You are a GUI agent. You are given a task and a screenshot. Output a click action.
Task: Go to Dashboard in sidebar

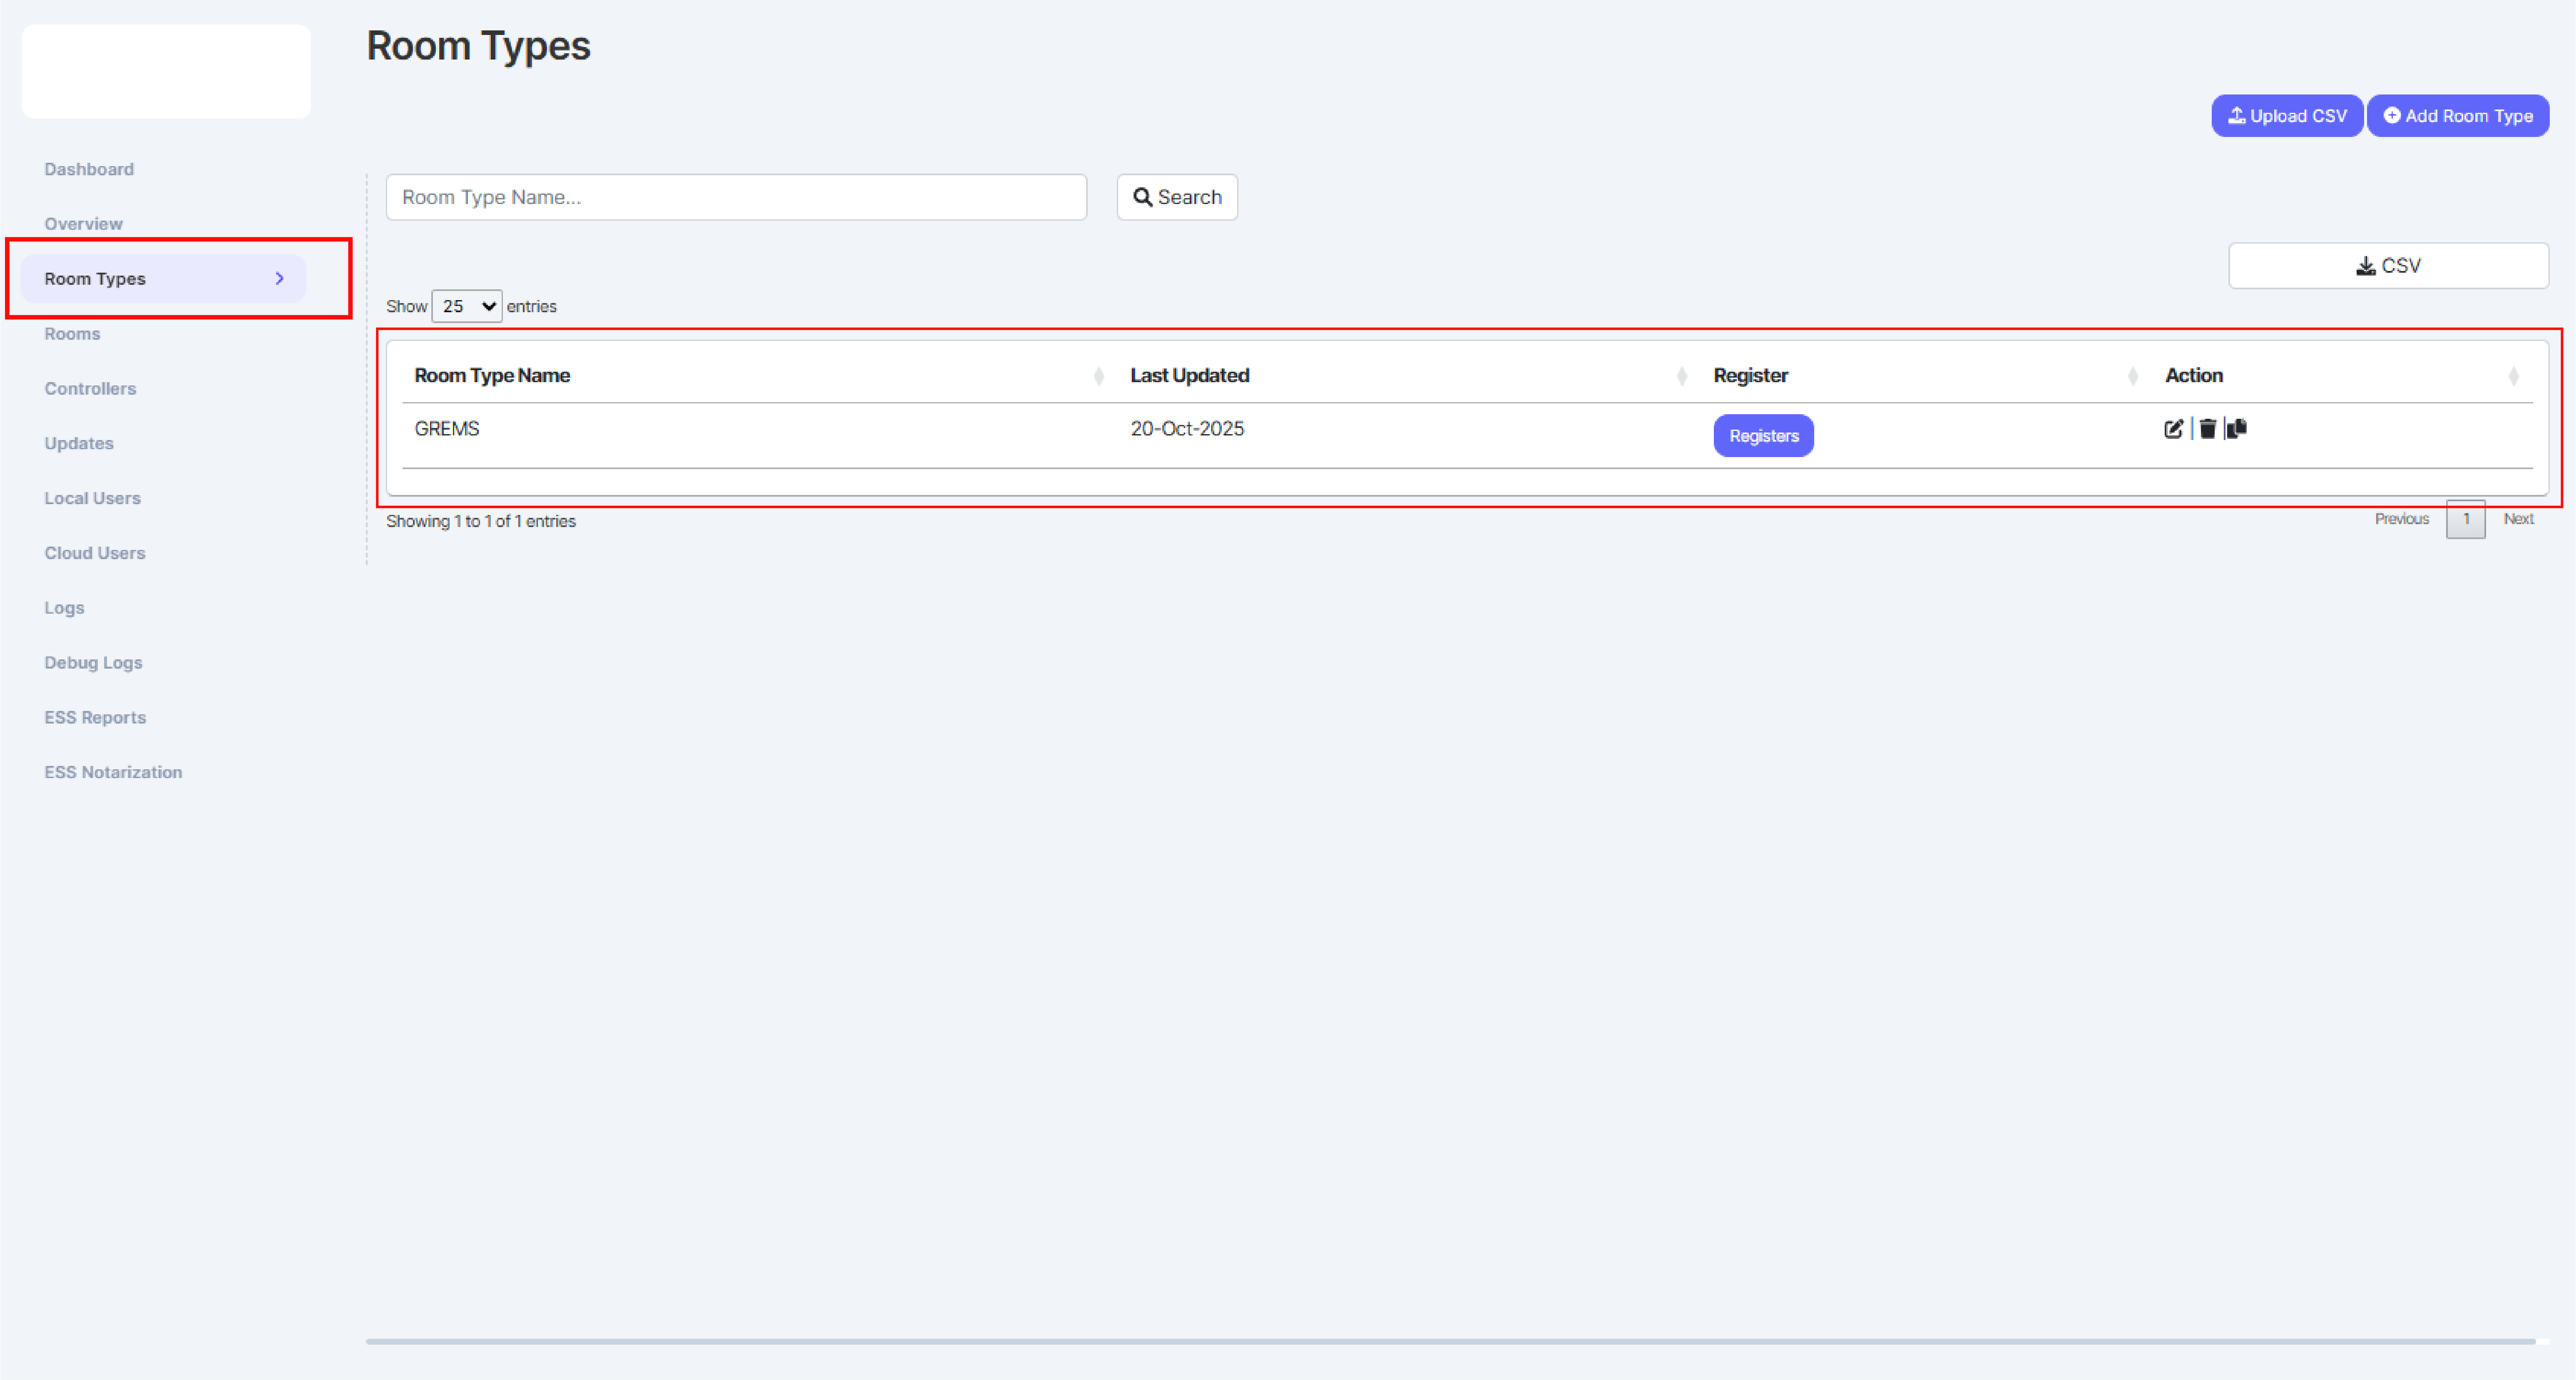pyautogui.click(x=89, y=169)
